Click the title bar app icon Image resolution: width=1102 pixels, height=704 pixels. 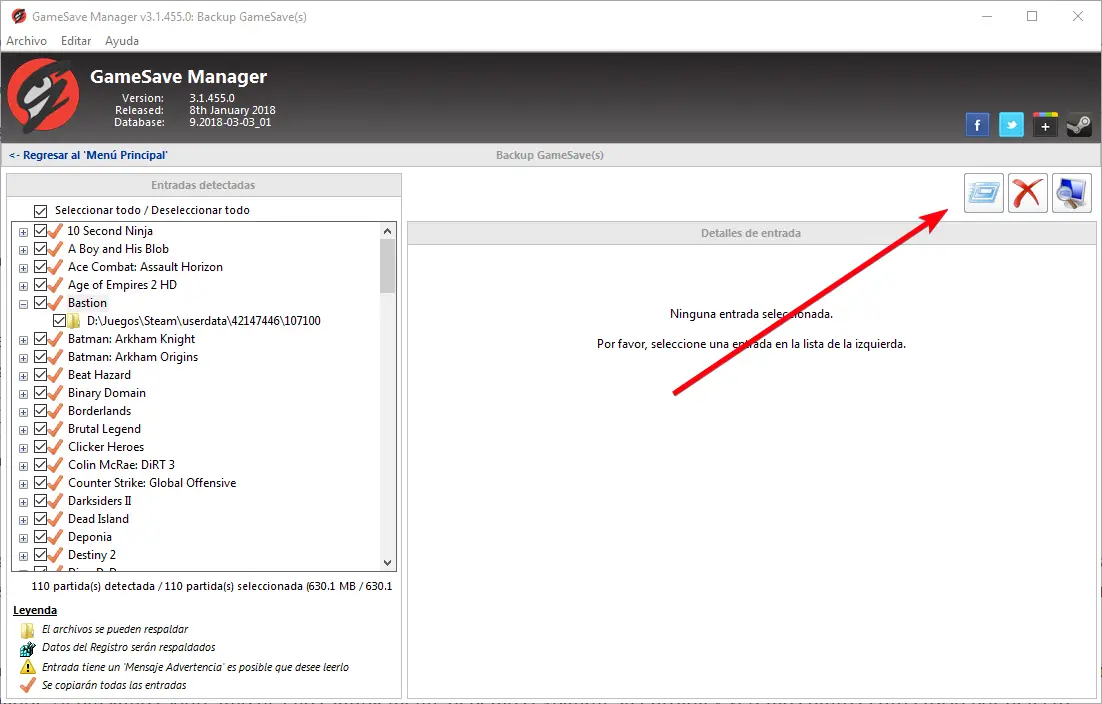click(18, 16)
